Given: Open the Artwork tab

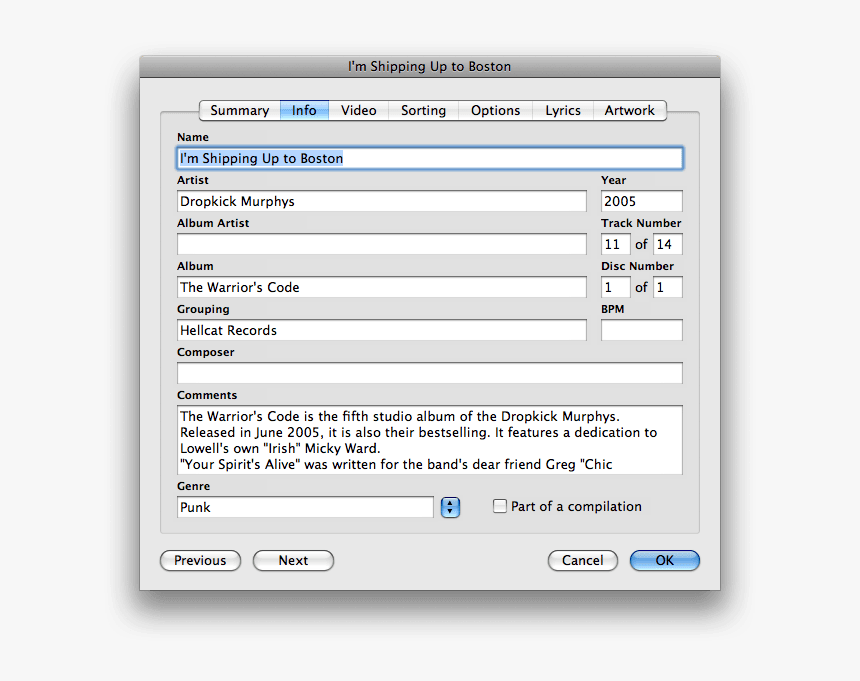Looking at the screenshot, I should point(630,110).
